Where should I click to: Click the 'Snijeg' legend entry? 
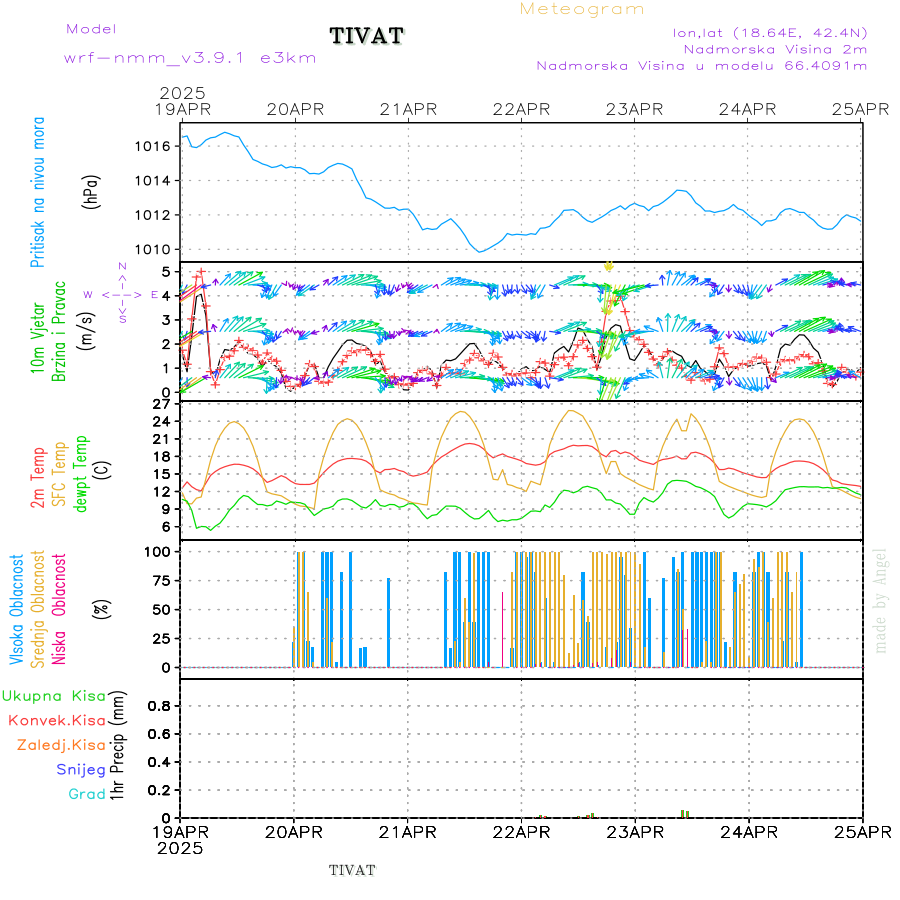point(81,769)
